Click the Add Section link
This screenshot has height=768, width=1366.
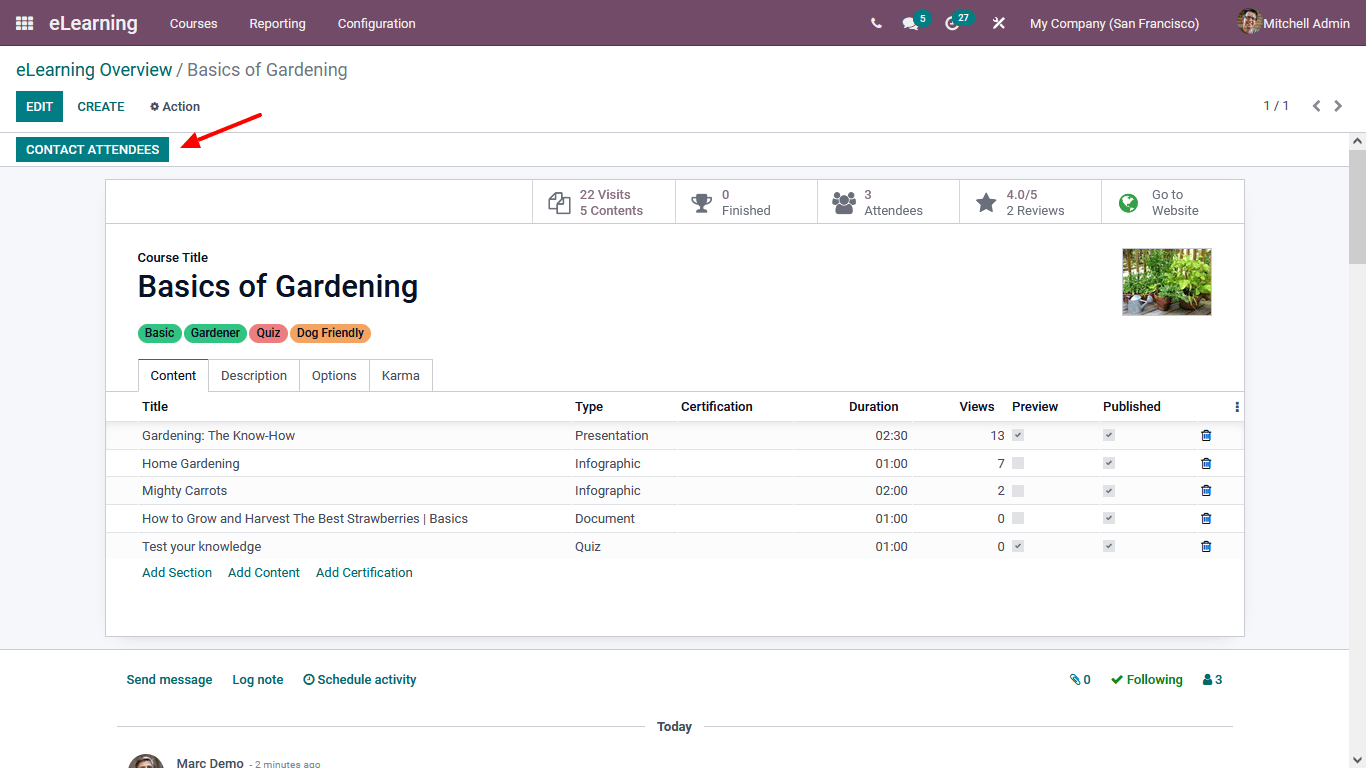click(x=177, y=573)
